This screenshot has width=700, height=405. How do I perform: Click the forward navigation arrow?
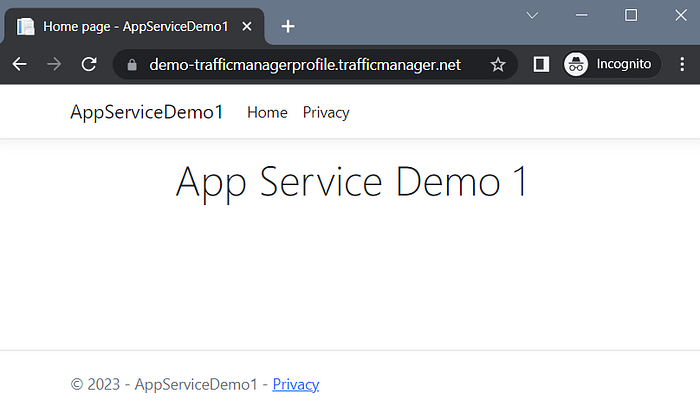click(54, 64)
